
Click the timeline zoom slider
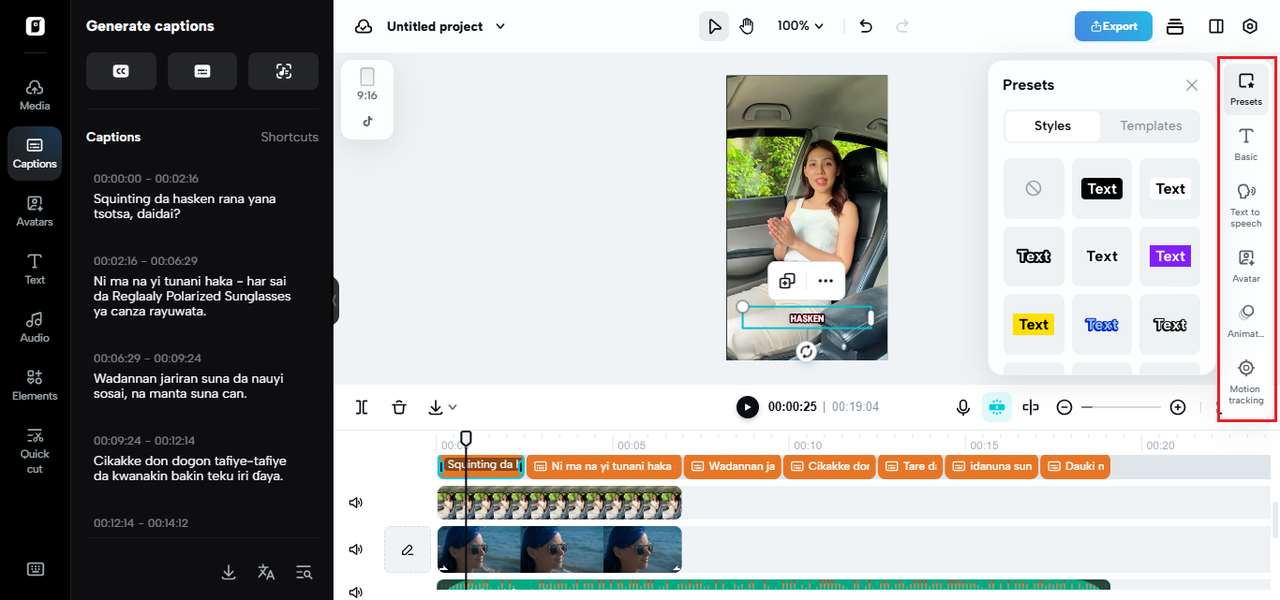point(1120,407)
